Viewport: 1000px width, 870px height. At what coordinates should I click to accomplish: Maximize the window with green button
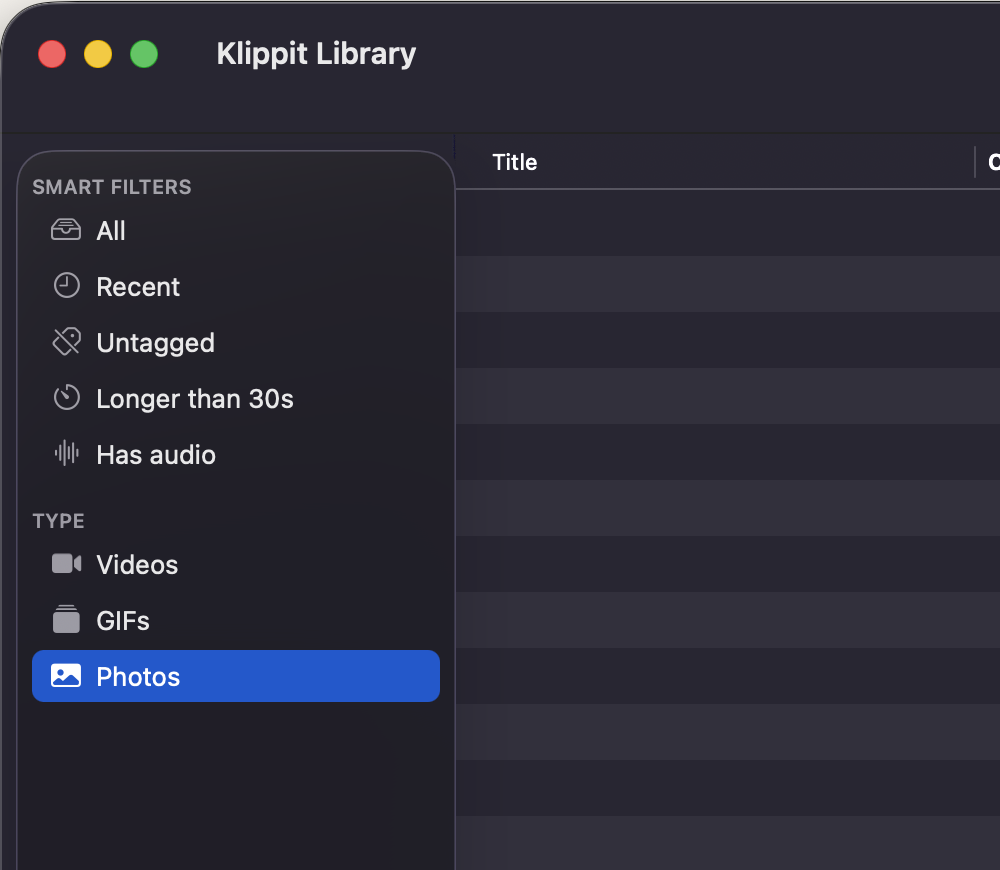click(x=144, y=54)
